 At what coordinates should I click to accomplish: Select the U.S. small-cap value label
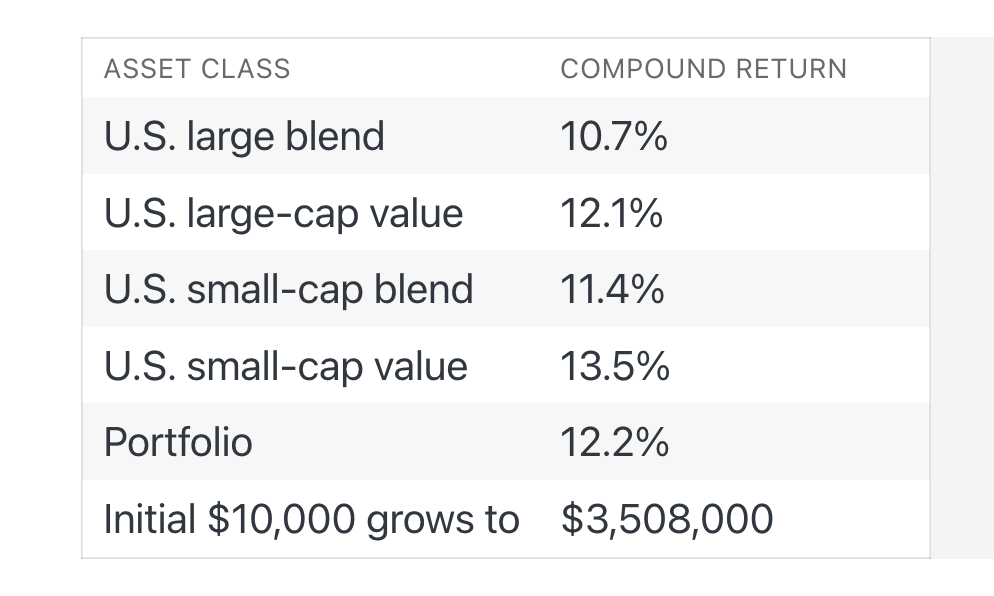[x=285, y=366]
